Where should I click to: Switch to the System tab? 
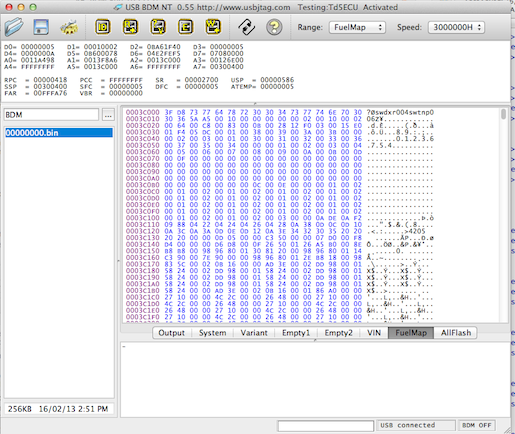coord(213,333)
